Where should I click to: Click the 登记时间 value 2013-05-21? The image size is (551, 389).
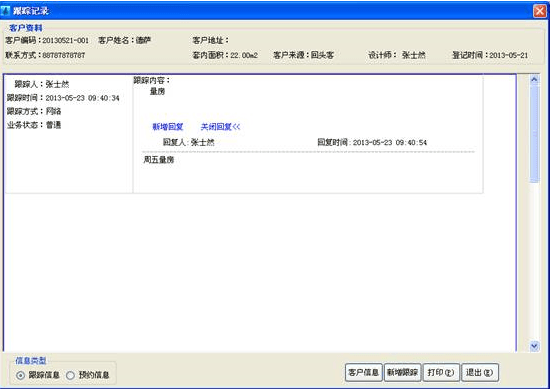point(508,55)
